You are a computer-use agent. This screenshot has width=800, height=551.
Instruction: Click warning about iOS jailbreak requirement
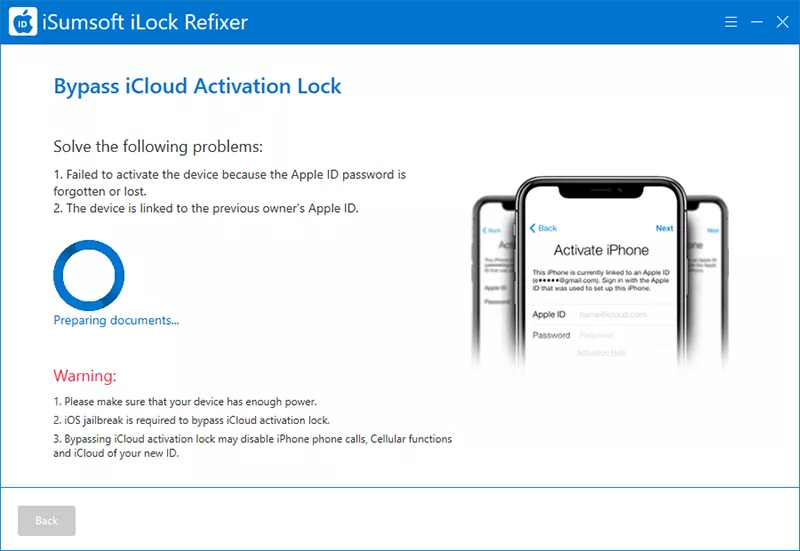(191, 420)
